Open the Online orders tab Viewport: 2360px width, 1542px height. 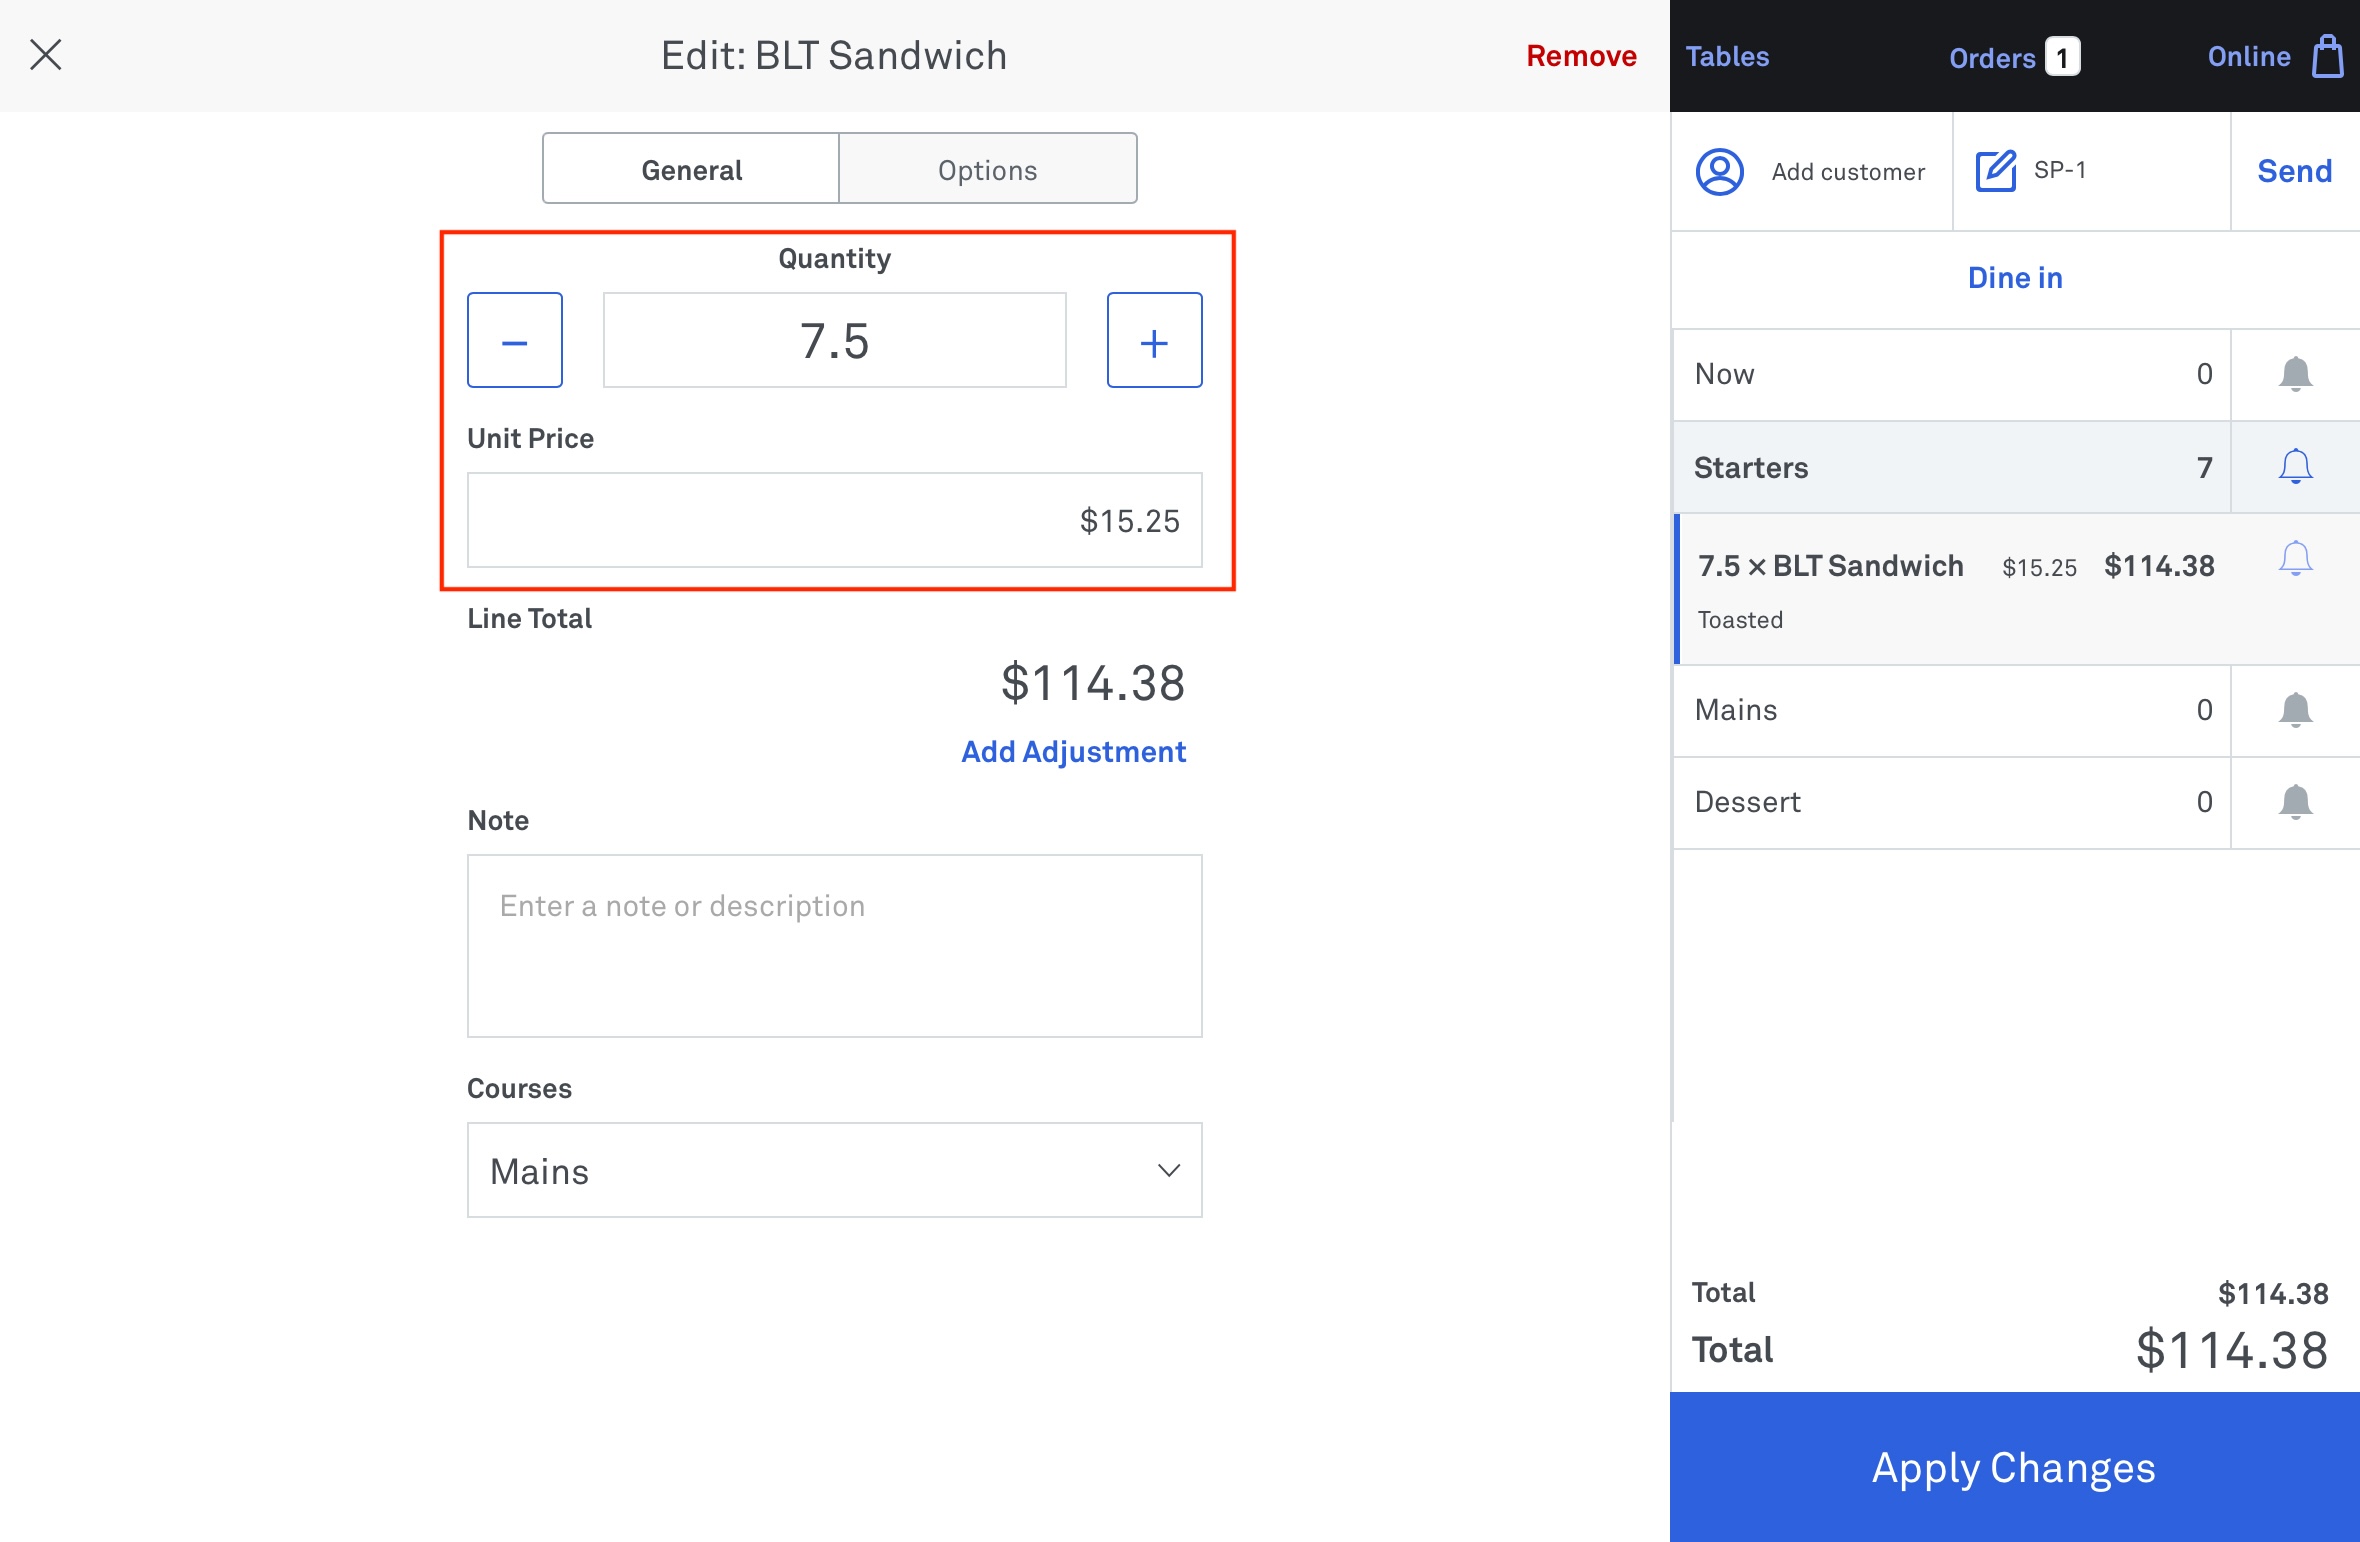click(x=2249, y=57)
